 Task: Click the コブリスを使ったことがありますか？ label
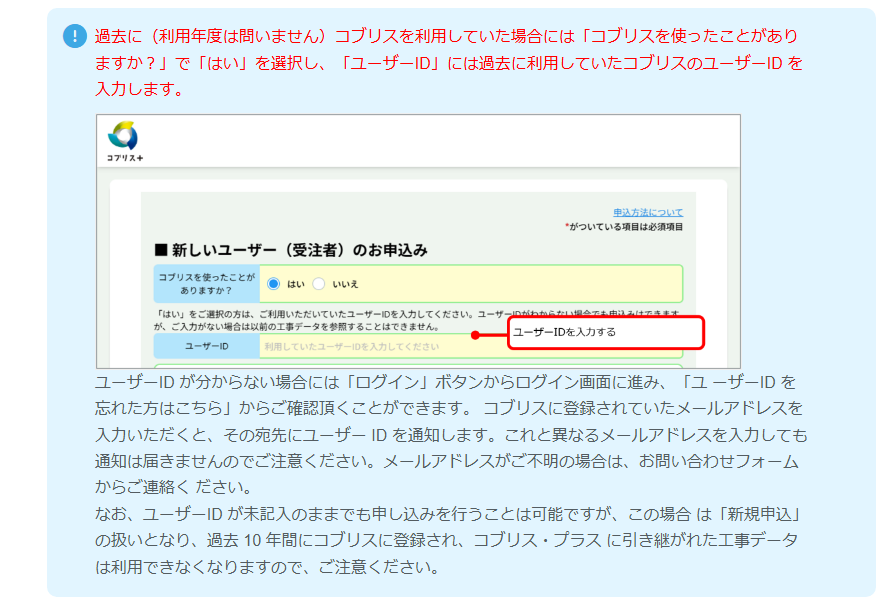tap(206, 284)
